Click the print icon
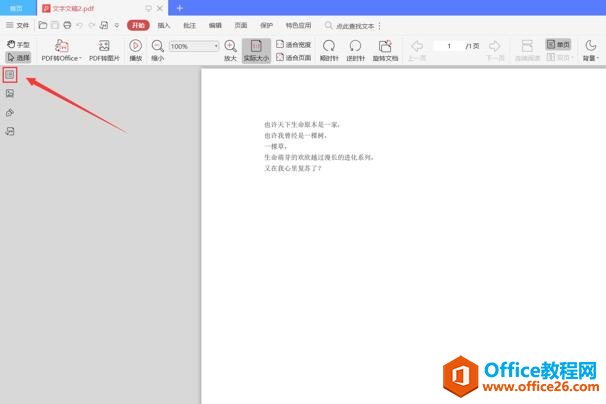 click(67, 26)
